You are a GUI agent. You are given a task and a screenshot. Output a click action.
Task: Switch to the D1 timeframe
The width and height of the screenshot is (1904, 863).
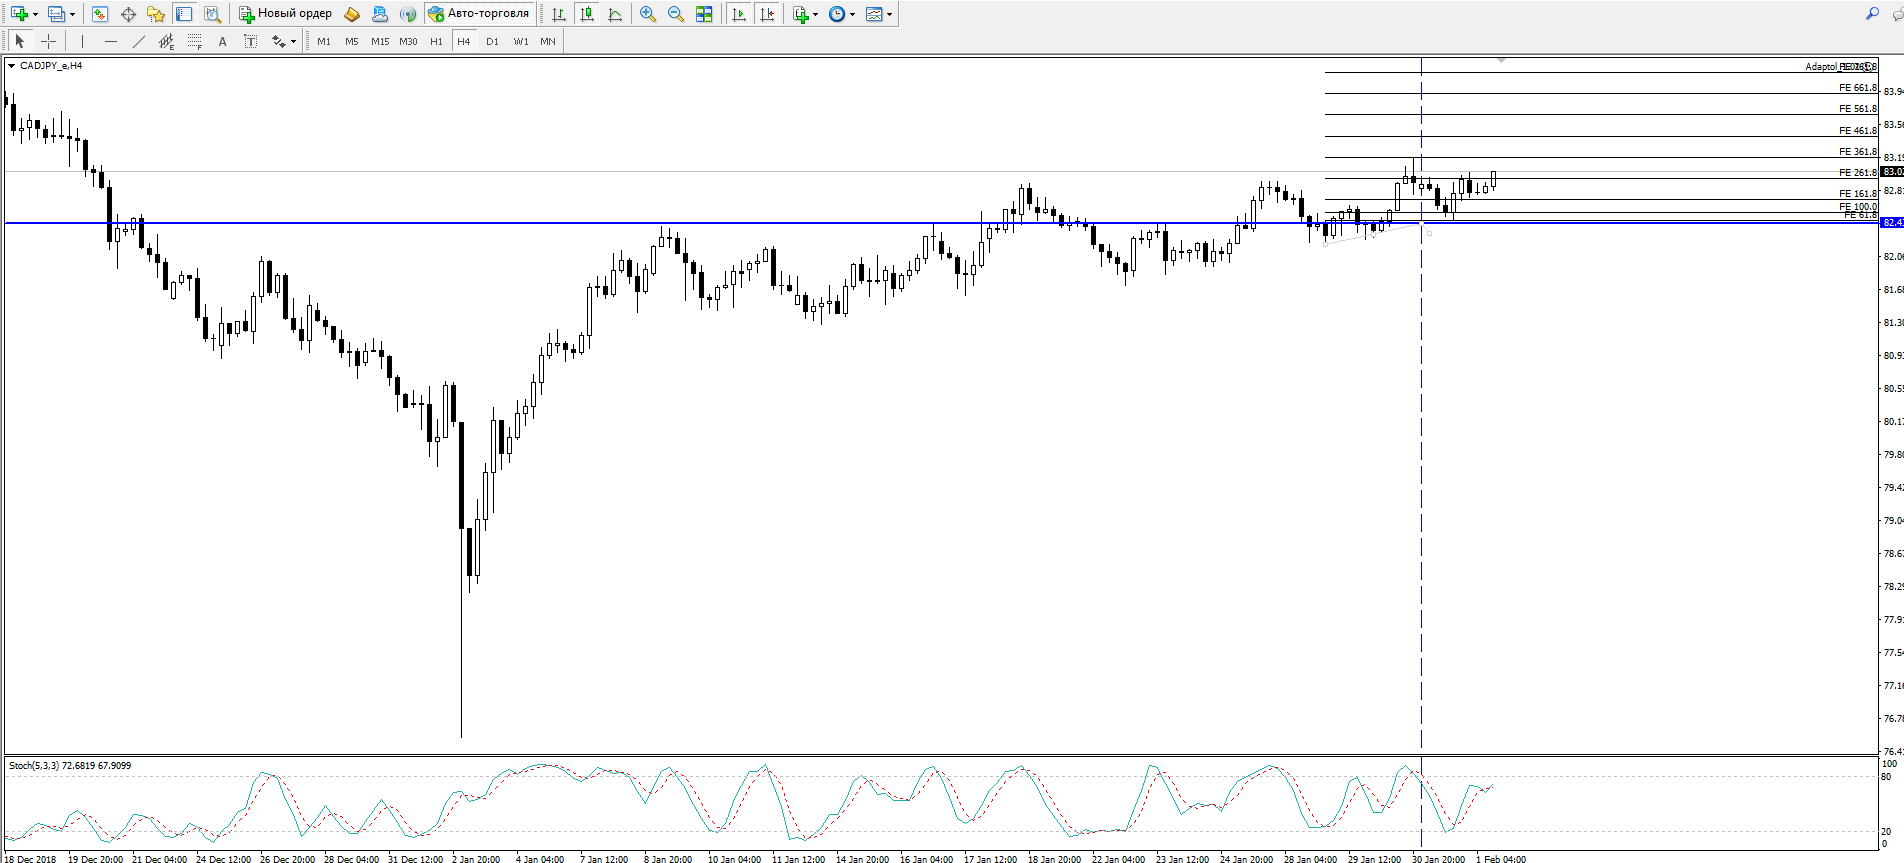492,41
